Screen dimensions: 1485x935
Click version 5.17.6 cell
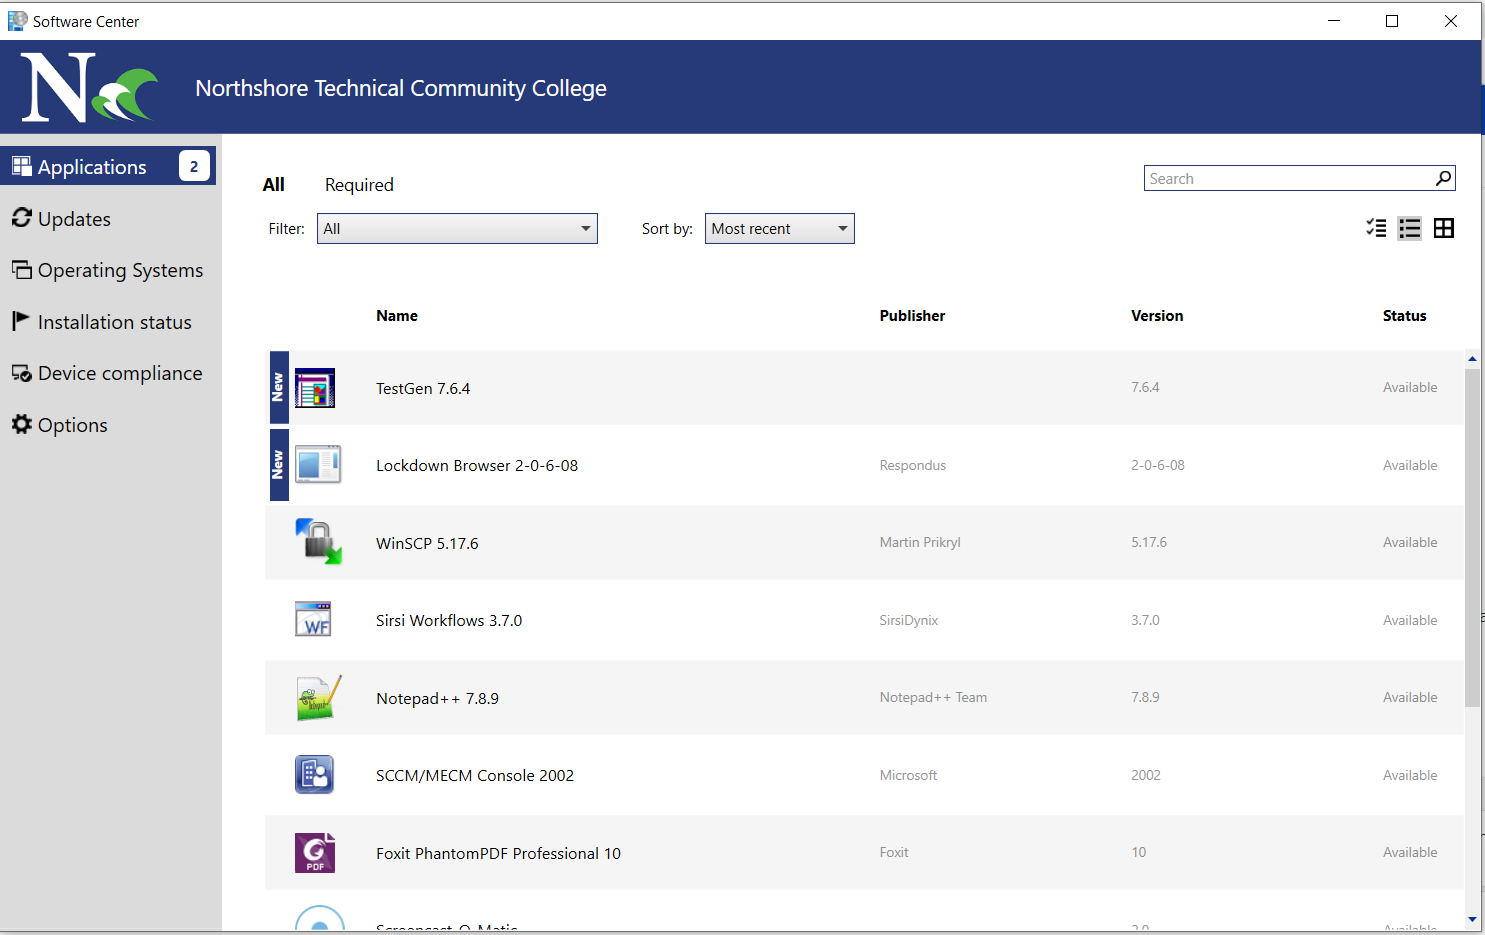click(x=1149, y=542)
